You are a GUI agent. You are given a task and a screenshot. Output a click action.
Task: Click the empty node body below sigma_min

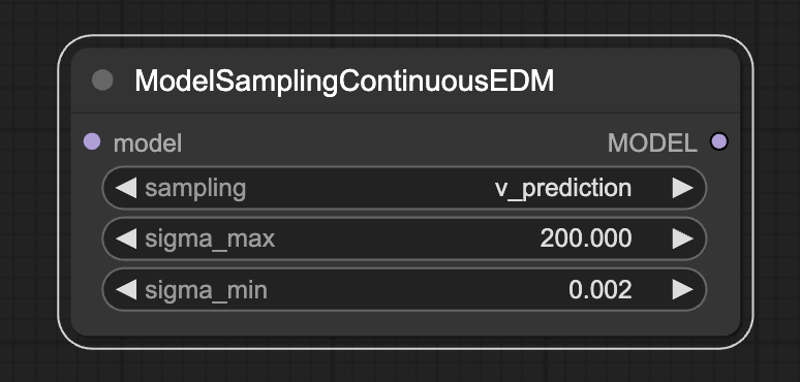(x=405, y=323)
